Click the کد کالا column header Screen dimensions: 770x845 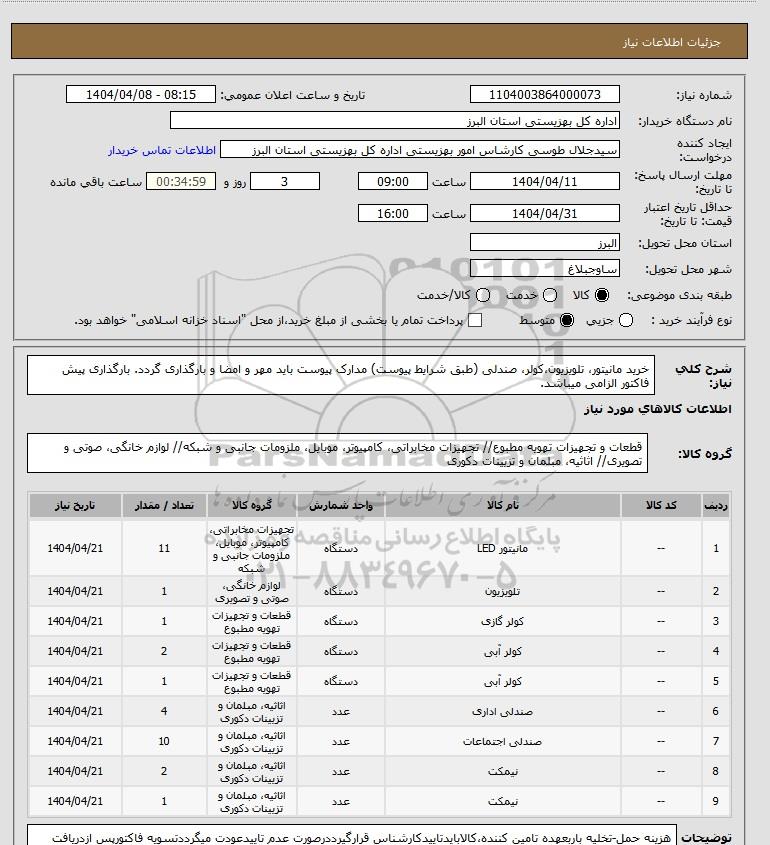[x=661, y=505]
